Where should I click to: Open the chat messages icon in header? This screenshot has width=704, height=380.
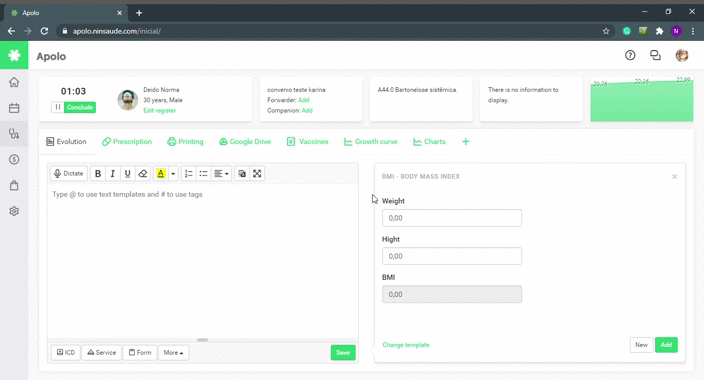[x=656, y=55]
